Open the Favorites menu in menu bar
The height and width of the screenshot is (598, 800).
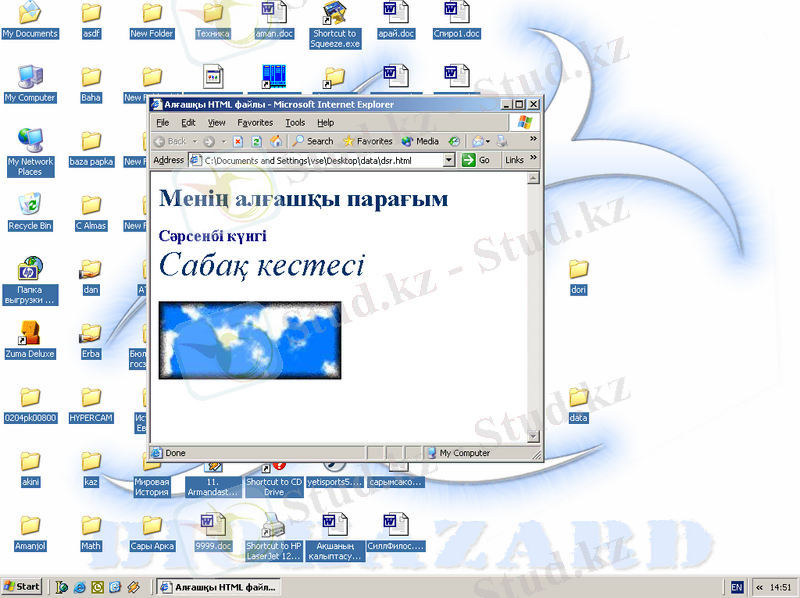[x=255, y=122]
